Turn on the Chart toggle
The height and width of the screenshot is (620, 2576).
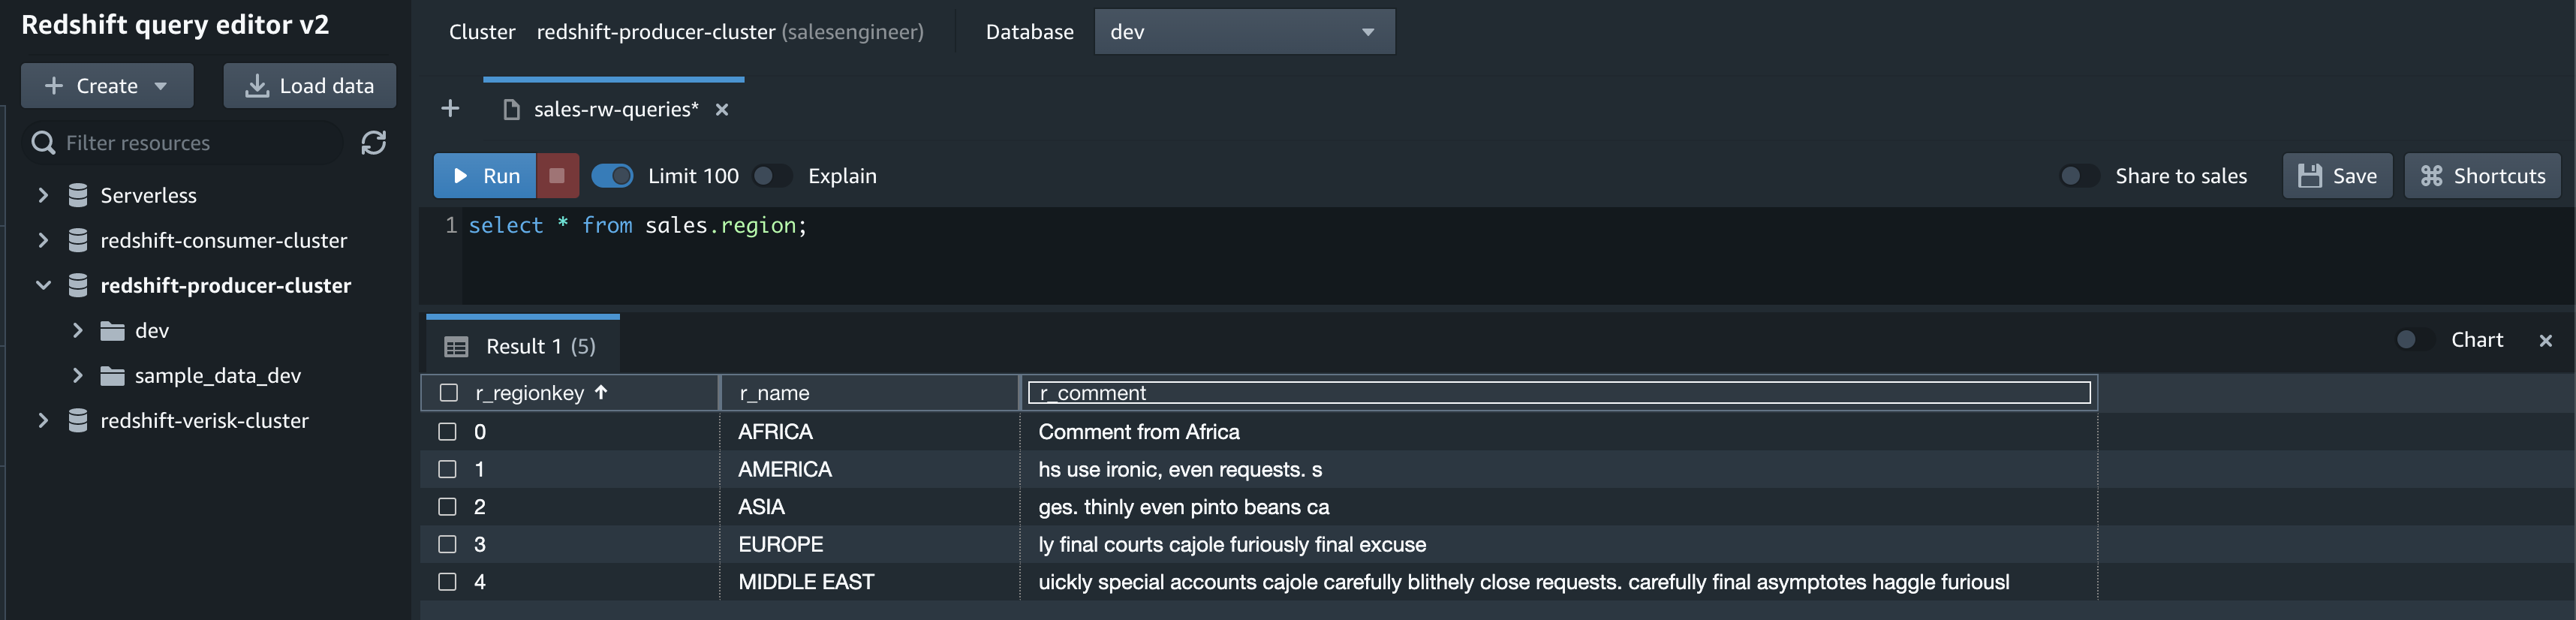2414,340
